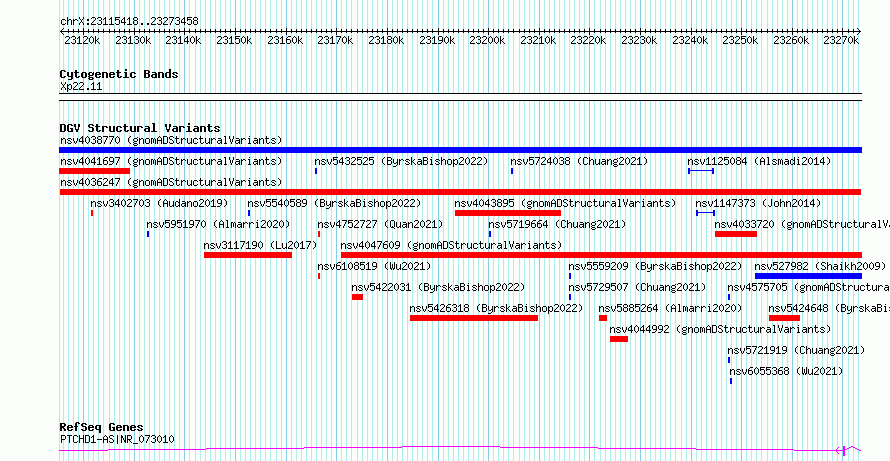Select the nsv1147373 (John2014) variant
Screen dimensions: 890x461
tap(758, 203)
